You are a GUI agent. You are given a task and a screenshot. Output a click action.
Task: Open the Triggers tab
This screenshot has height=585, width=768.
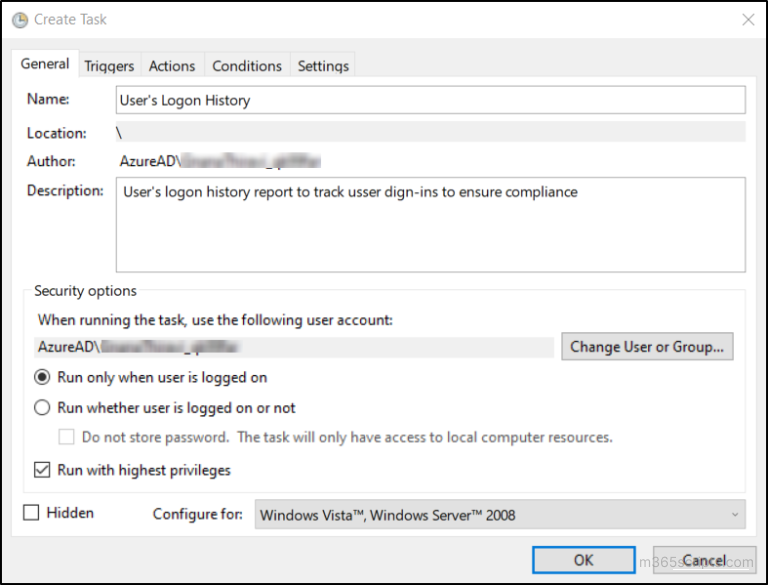[109, 66]
